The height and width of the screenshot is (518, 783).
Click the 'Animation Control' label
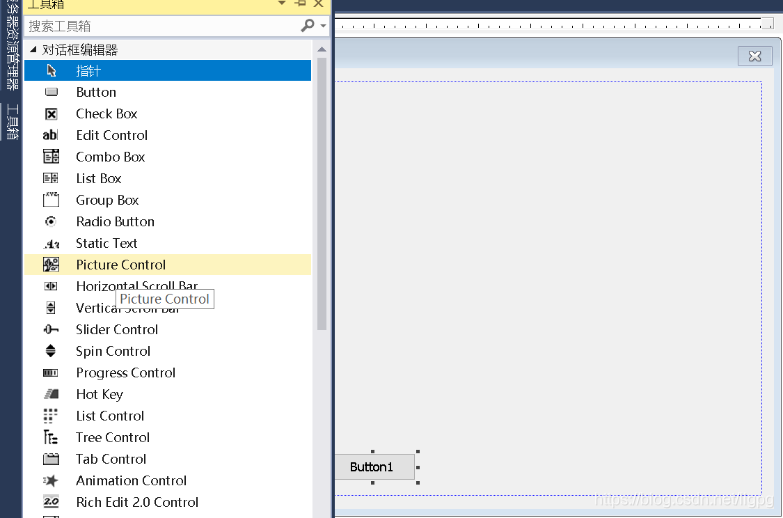tap(131, 480)
